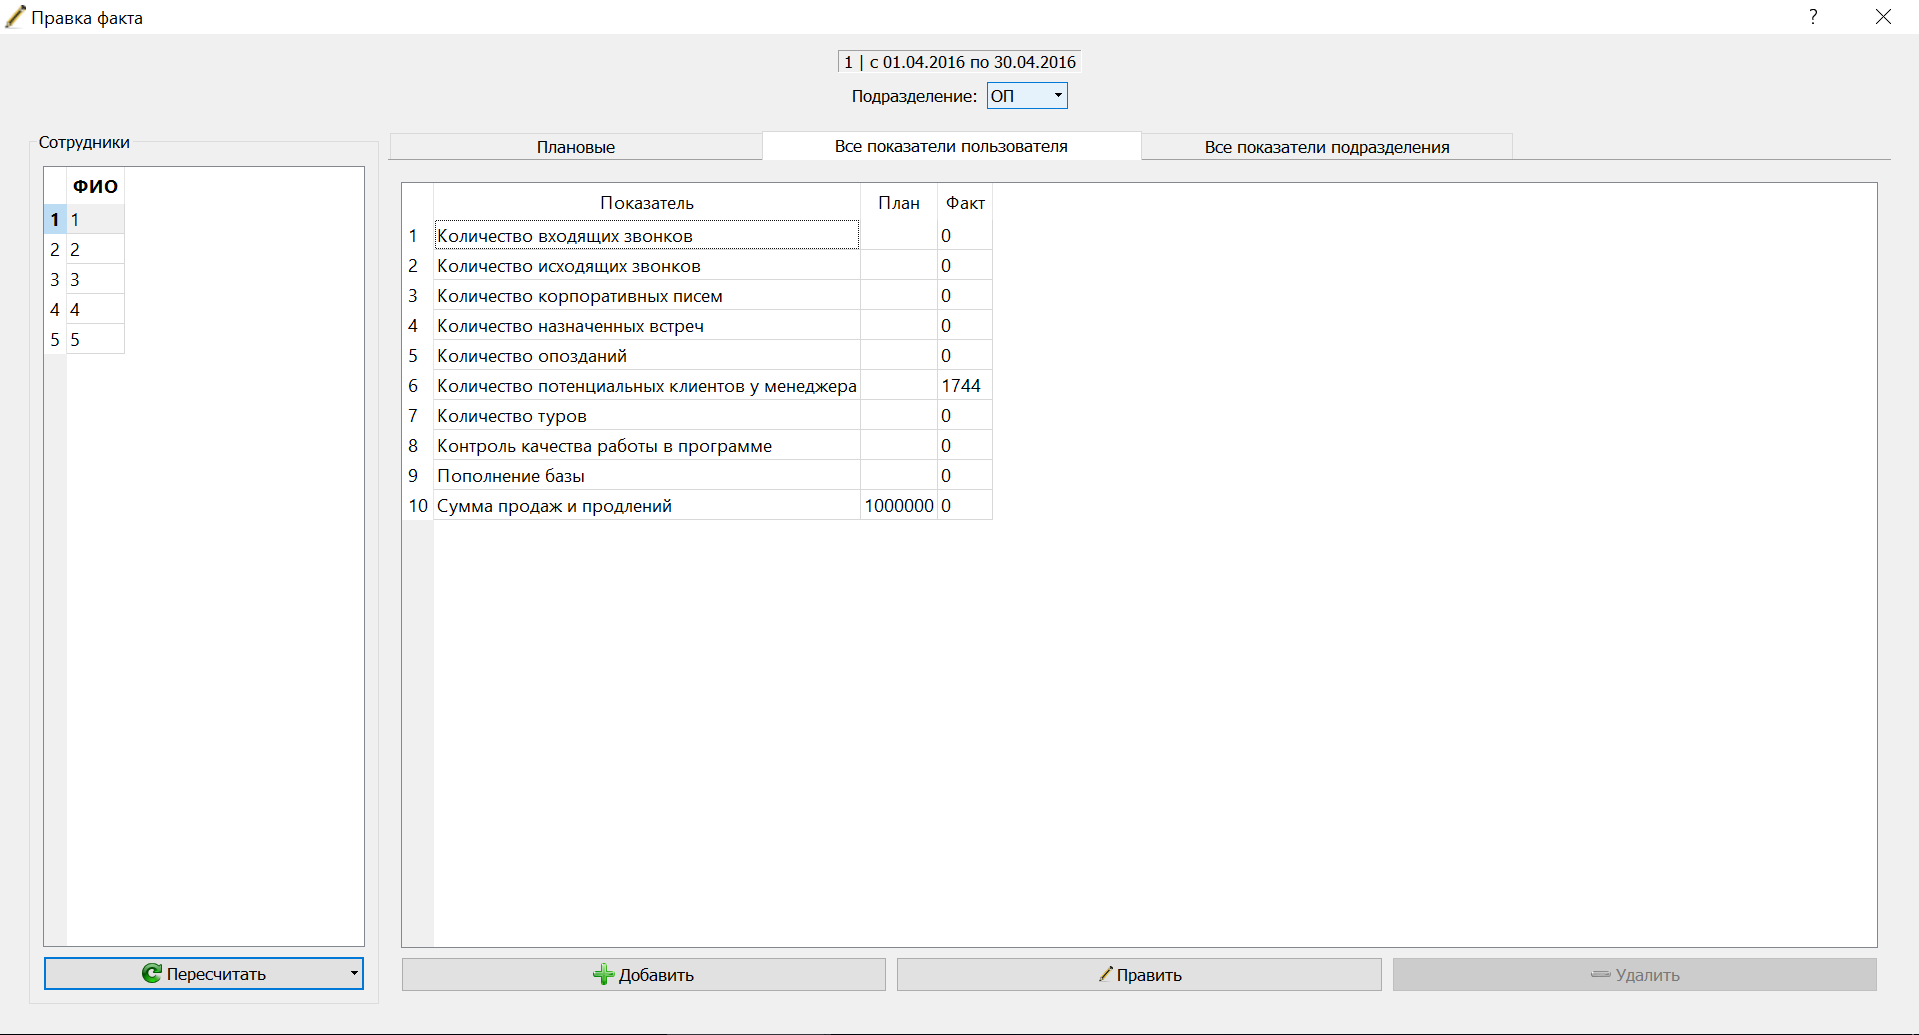
Task: Click План cell of Количество входящих звонков
Action: 899,236
